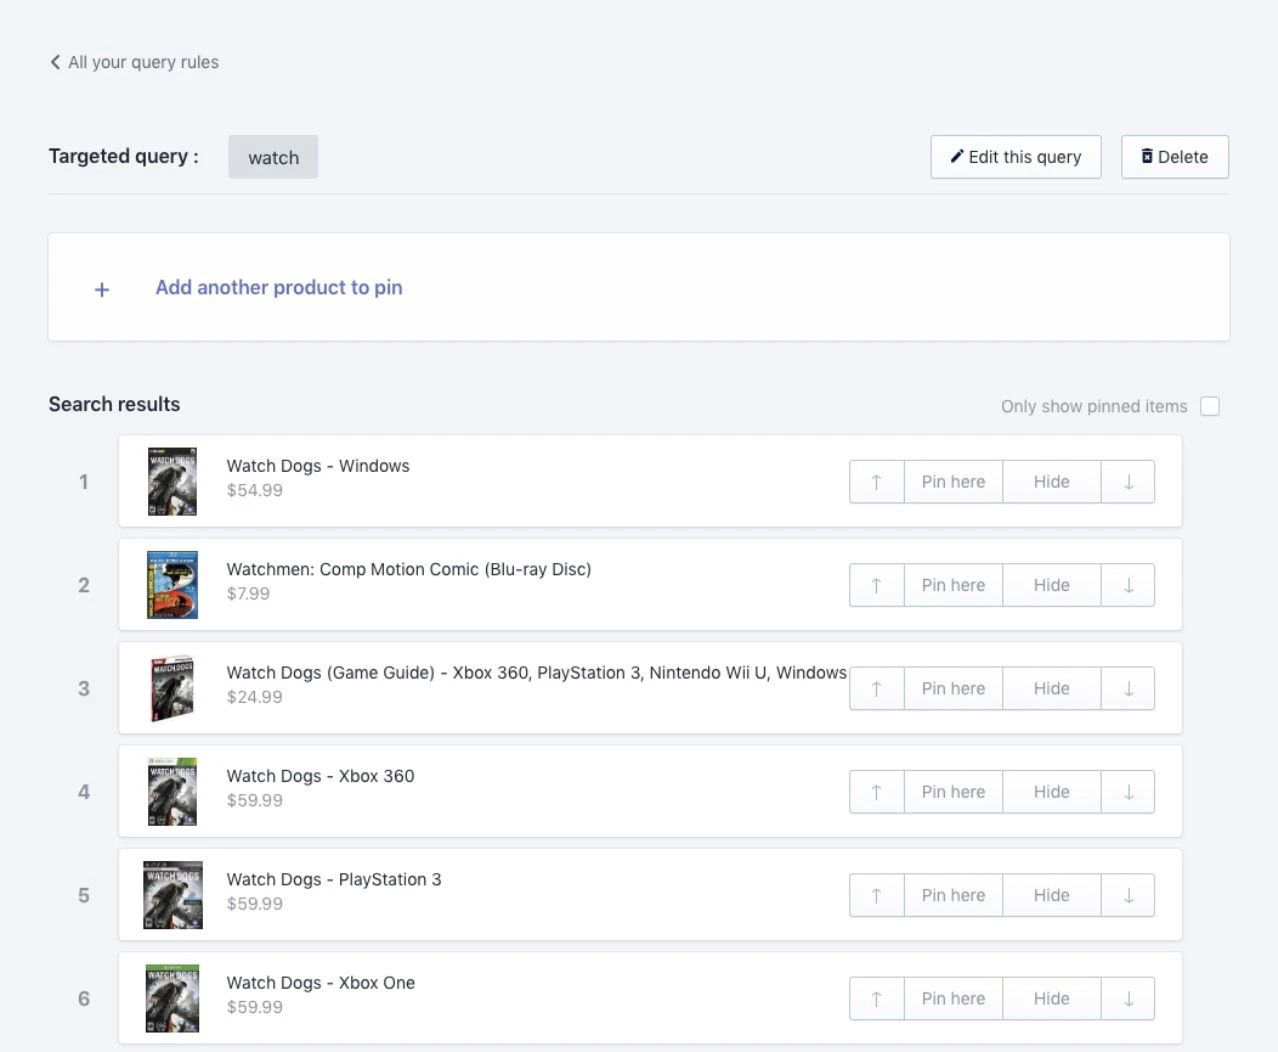Click the down arrow on Watch Dogs - Xbox One
The width and height of the screenshot is (1278, 1052).
click(1128, 998)
